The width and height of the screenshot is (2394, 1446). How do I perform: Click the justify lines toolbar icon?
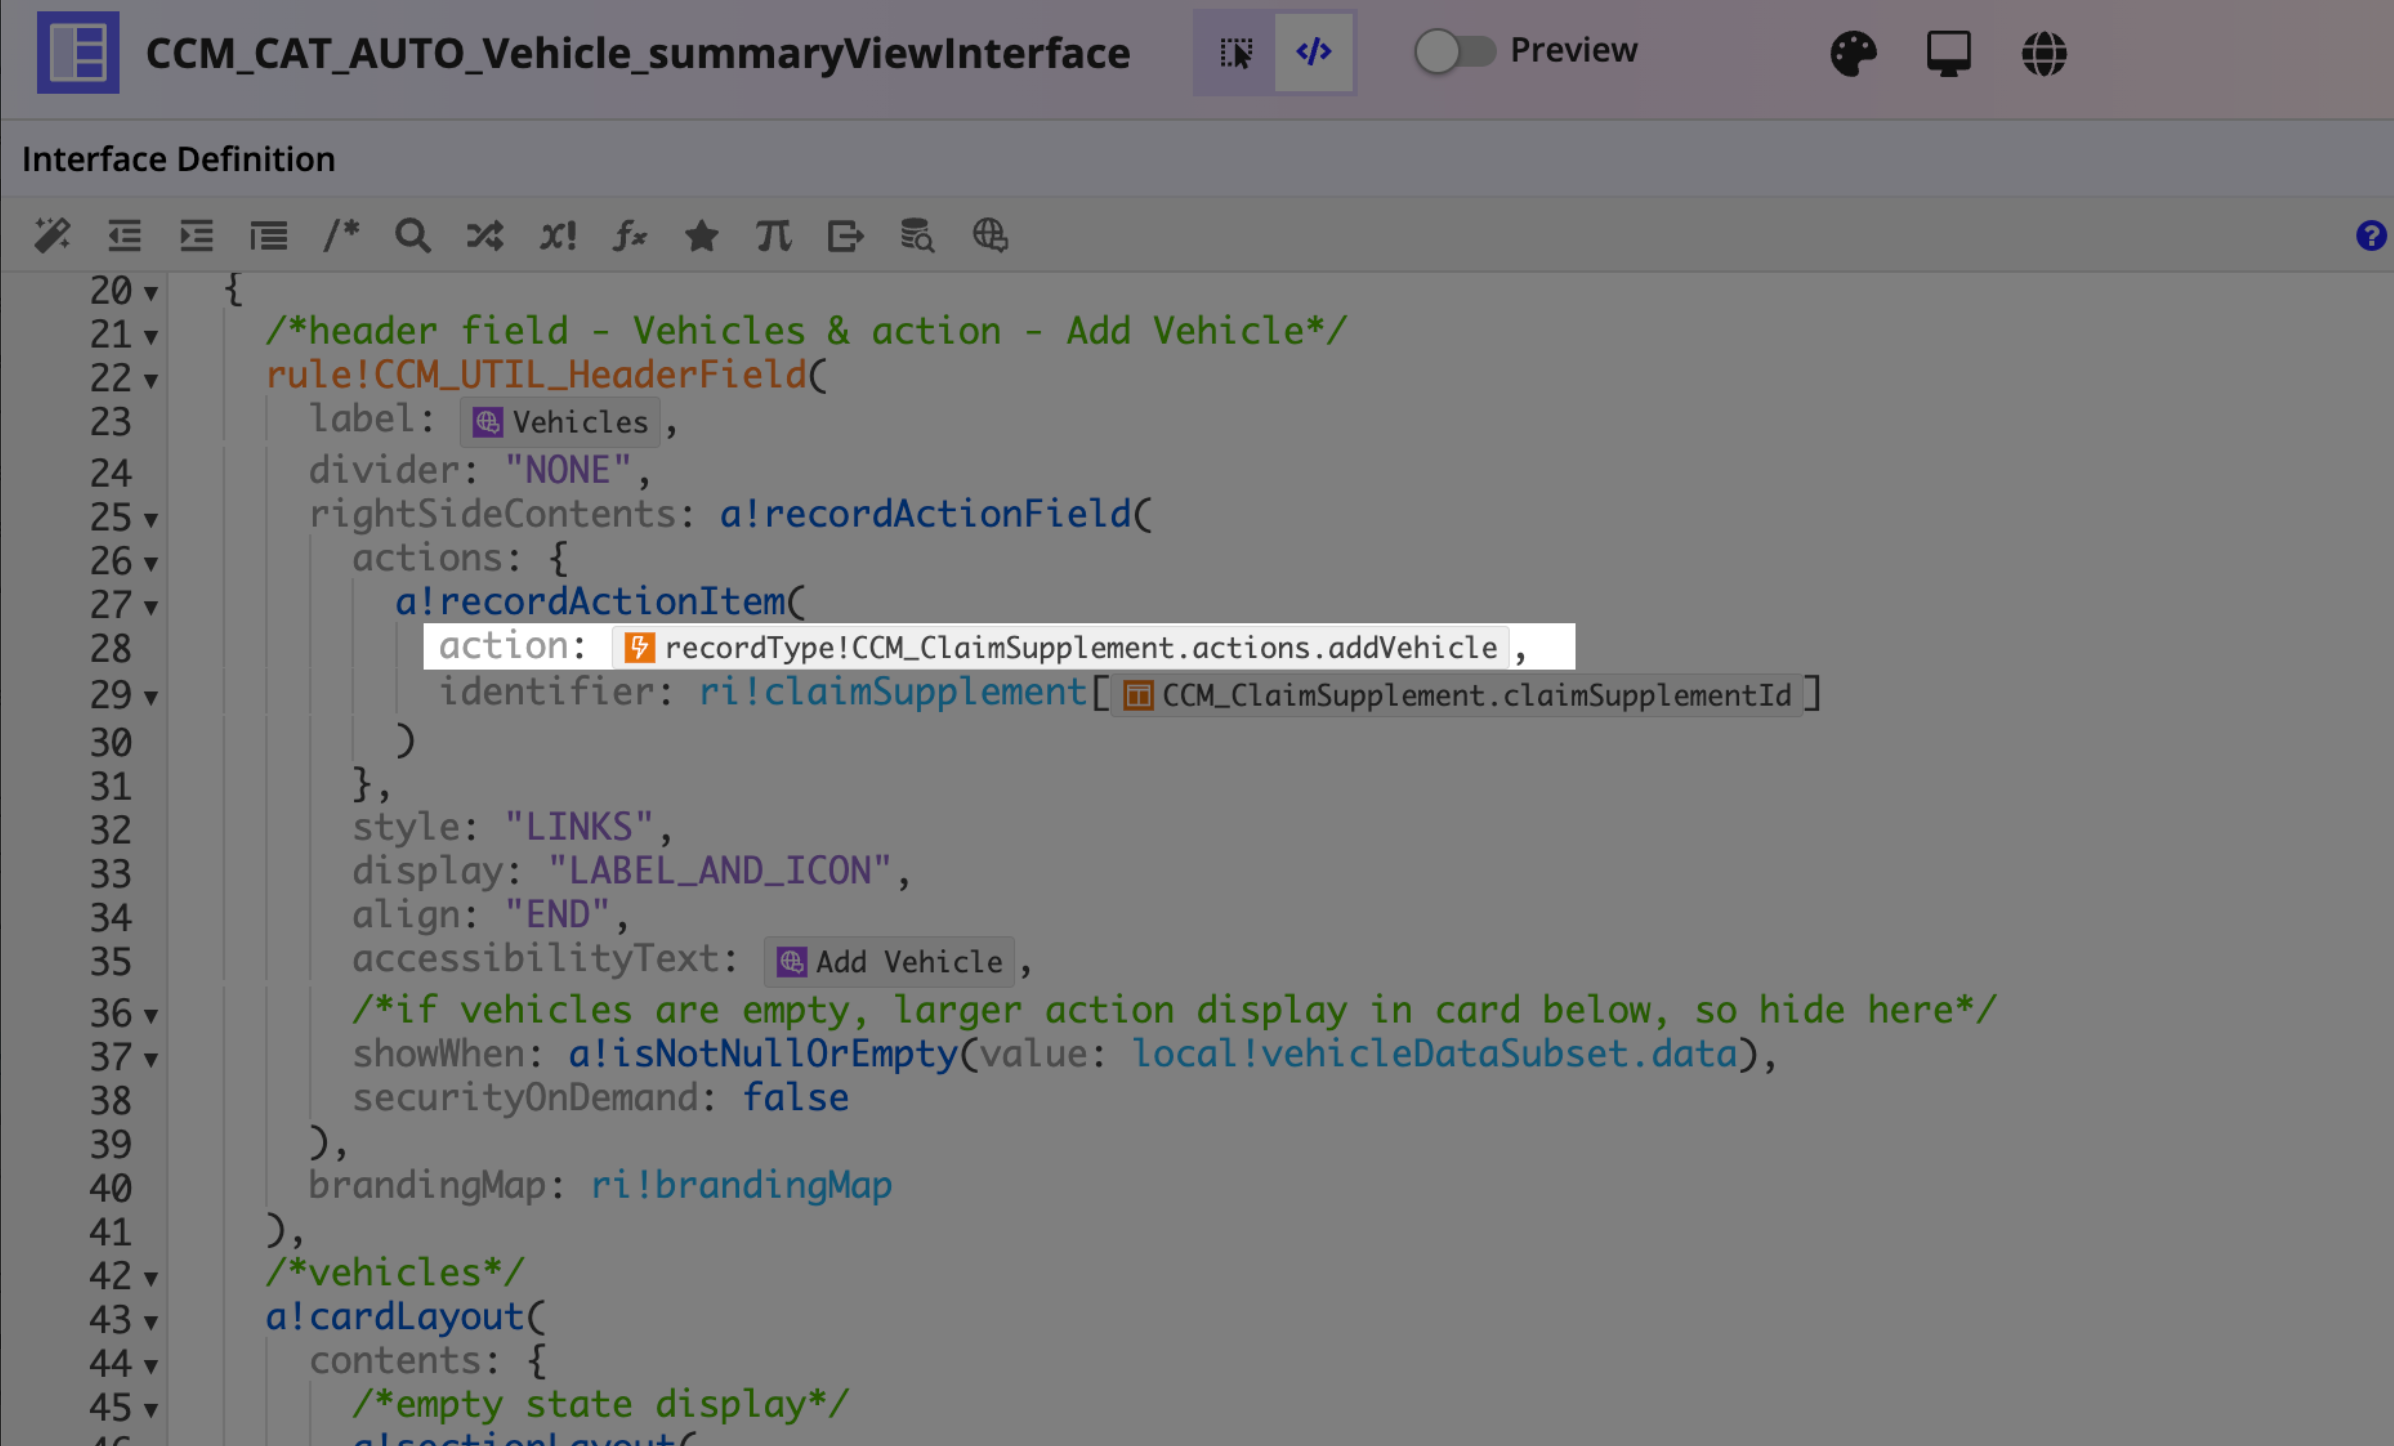[x=268, y=236]
